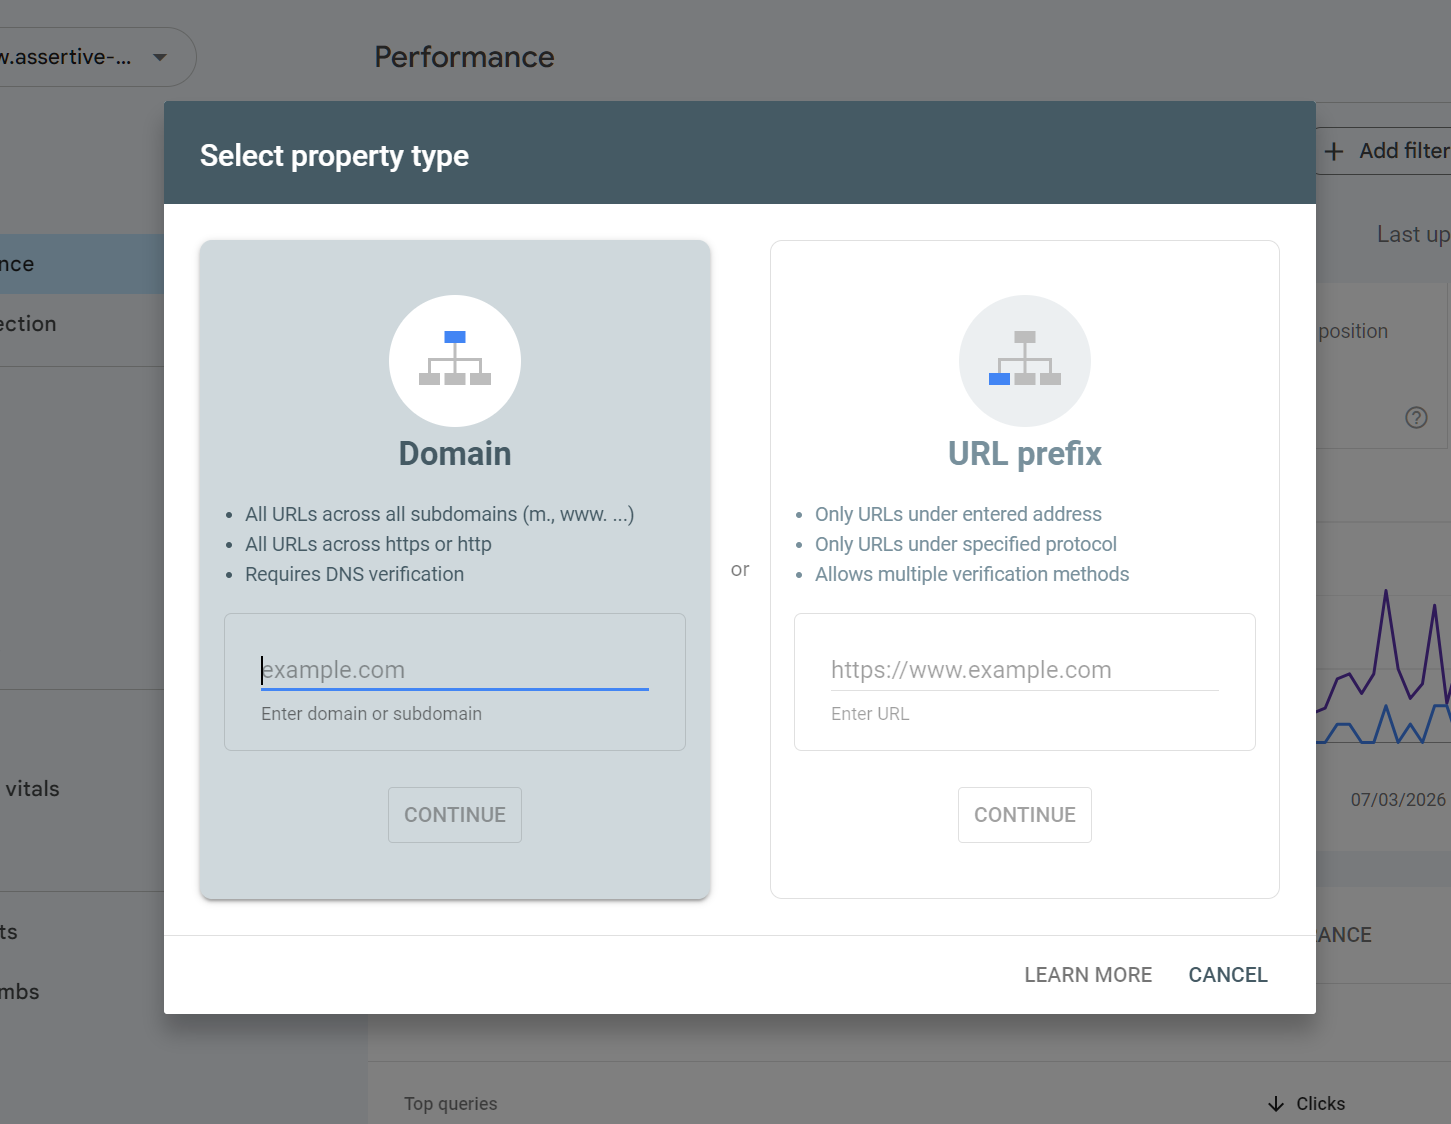Click the down arrow next to Clicks
The height and width of the screenshot is (1124, 1451).
[1276, 1104]
